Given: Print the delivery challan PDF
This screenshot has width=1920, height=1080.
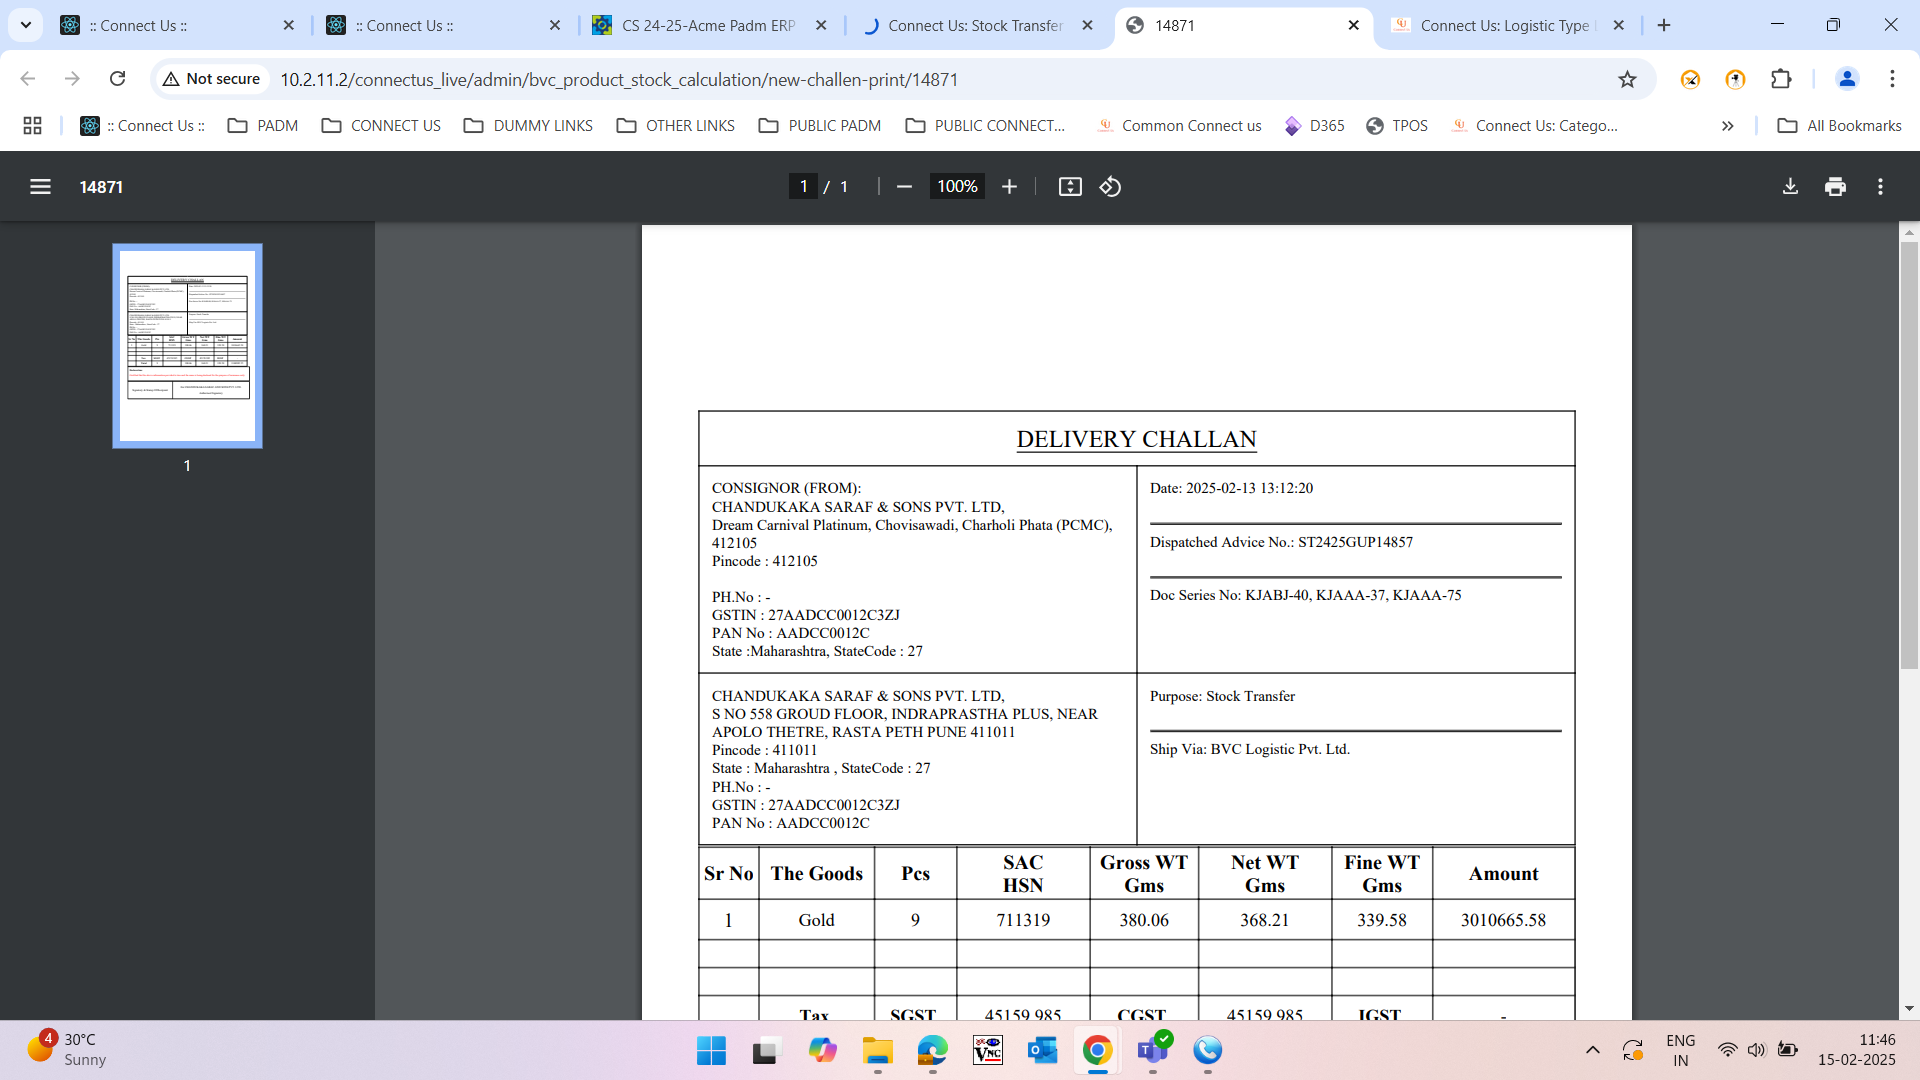Looking at the screenshot, I should point(1835,187).
